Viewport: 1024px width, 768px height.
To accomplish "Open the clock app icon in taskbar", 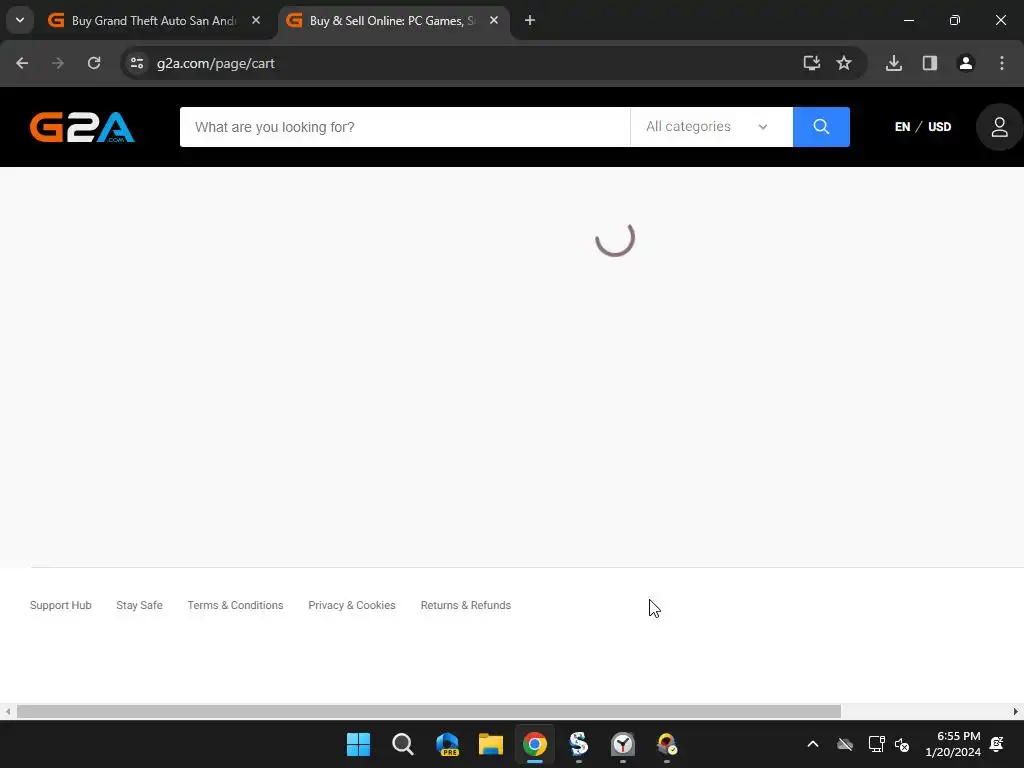I will click(x=622, y=744).
